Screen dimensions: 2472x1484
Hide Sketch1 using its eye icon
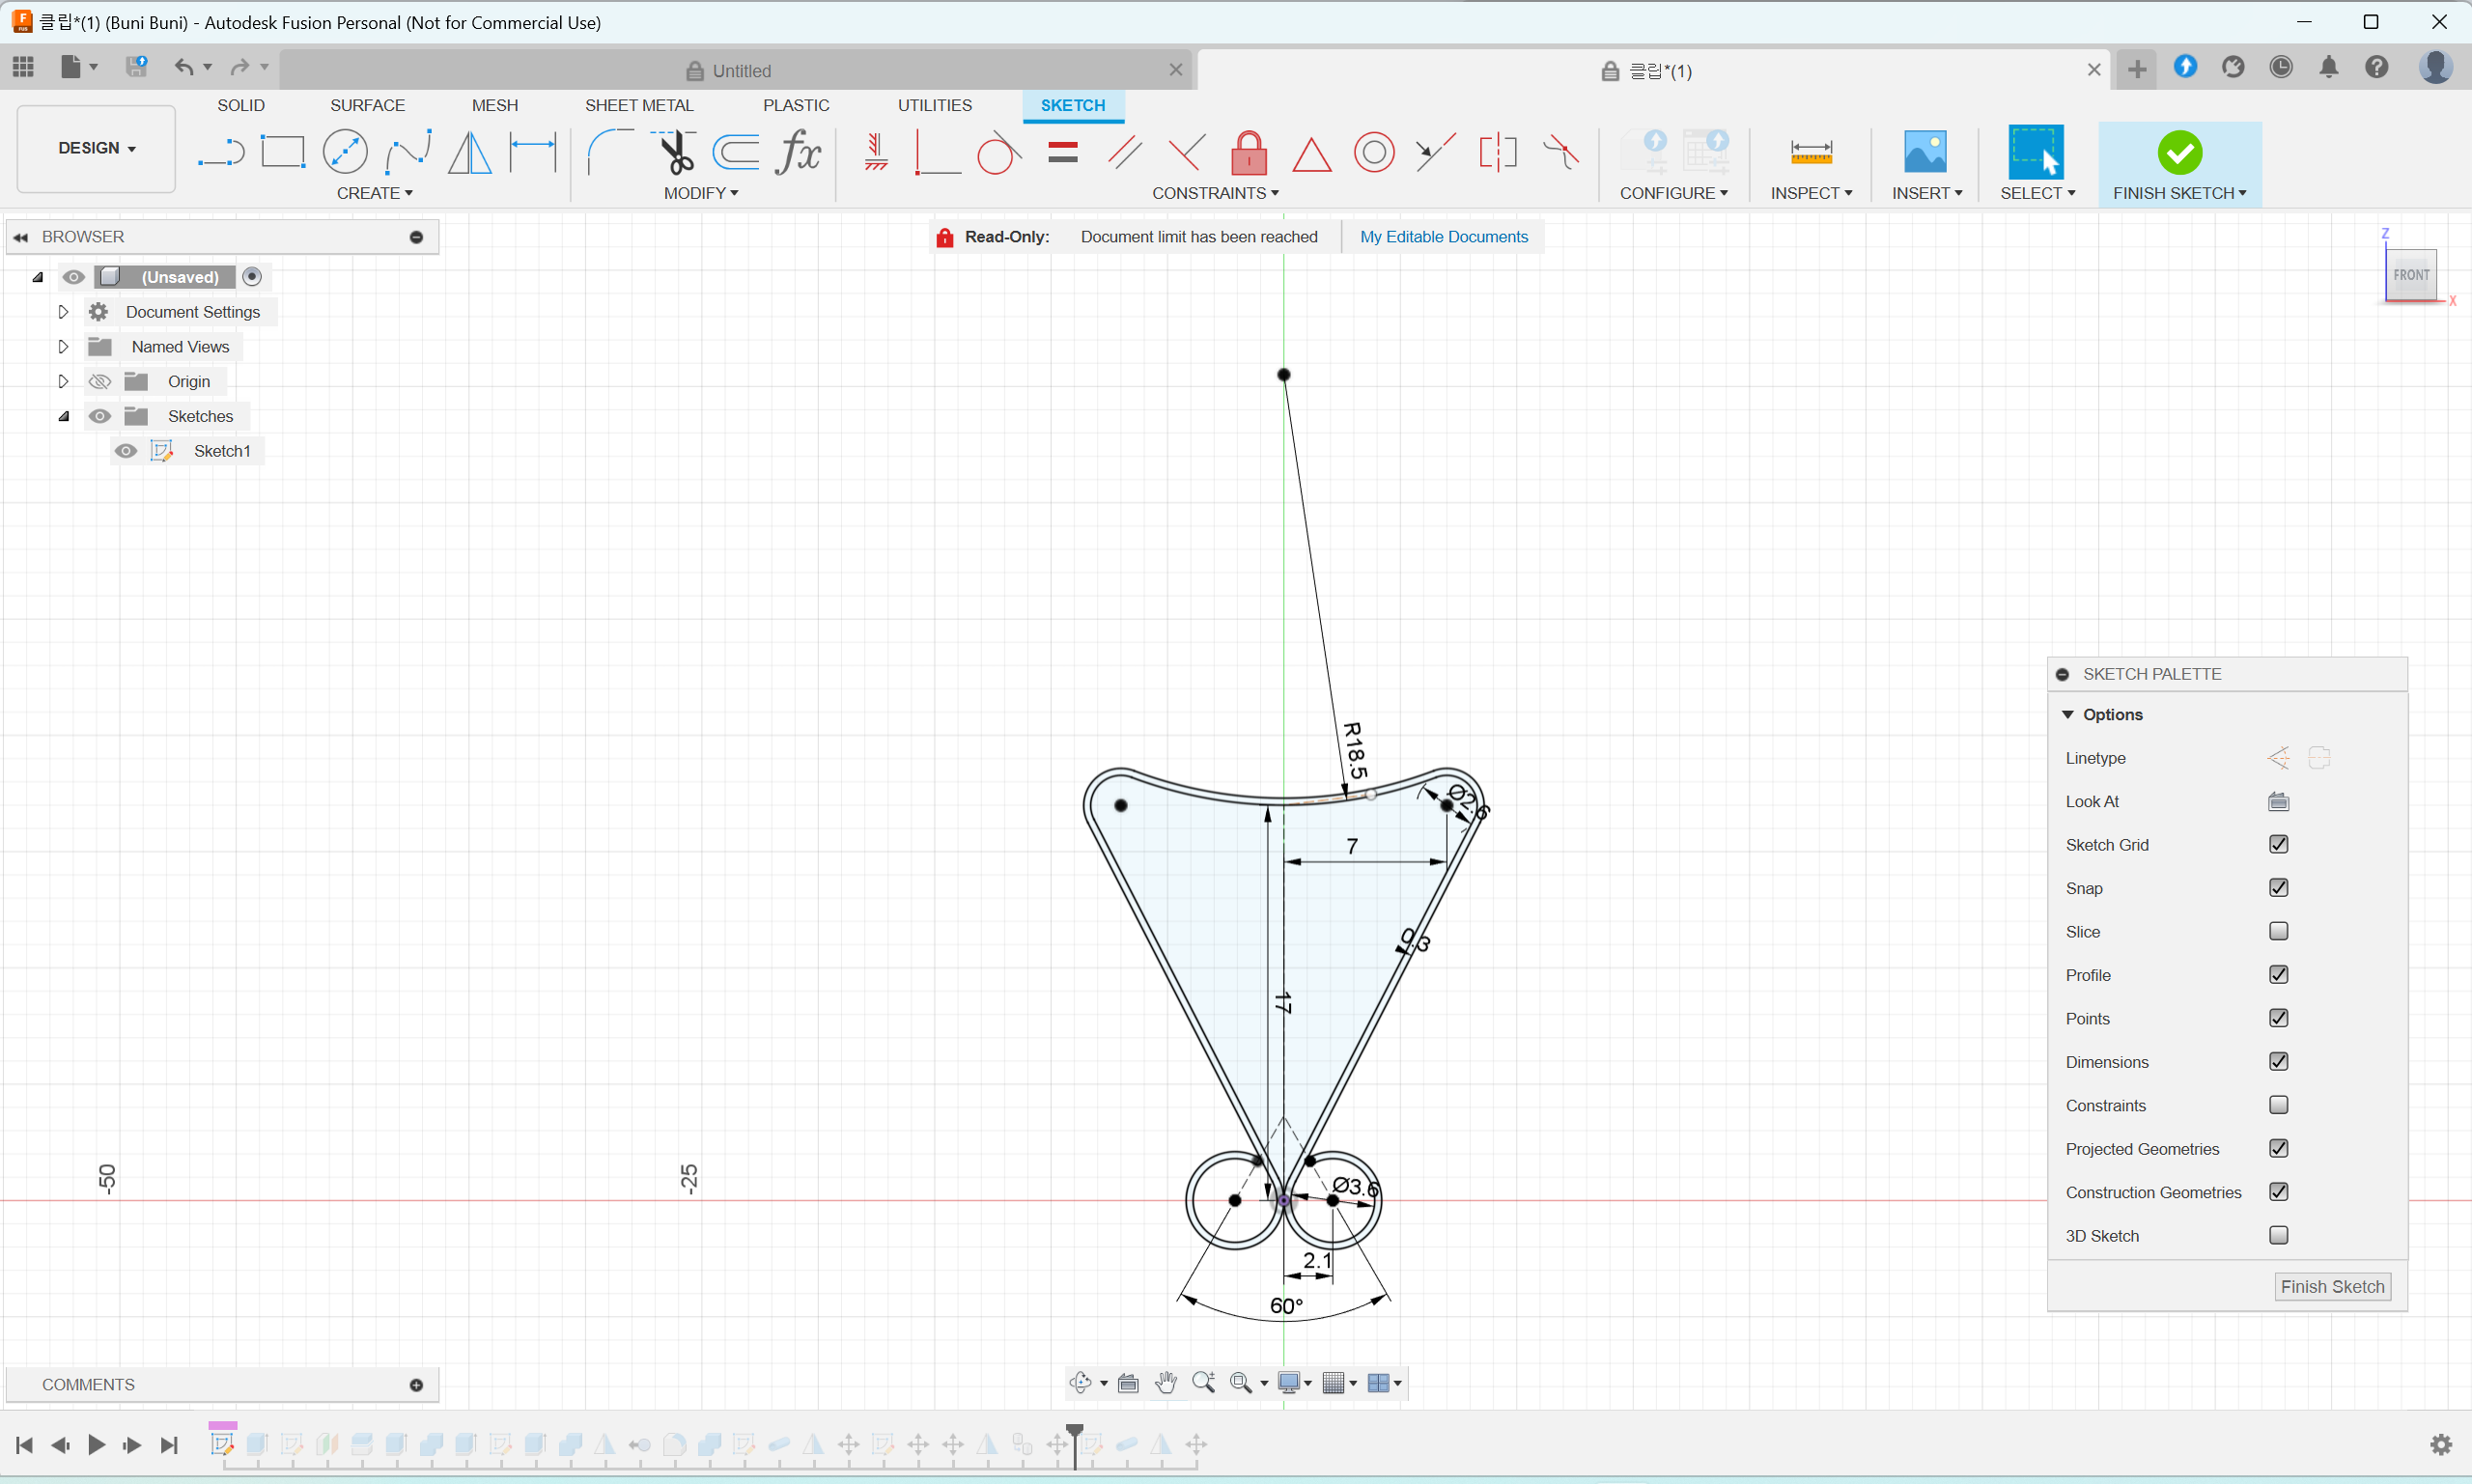click(x=125, y=451)
